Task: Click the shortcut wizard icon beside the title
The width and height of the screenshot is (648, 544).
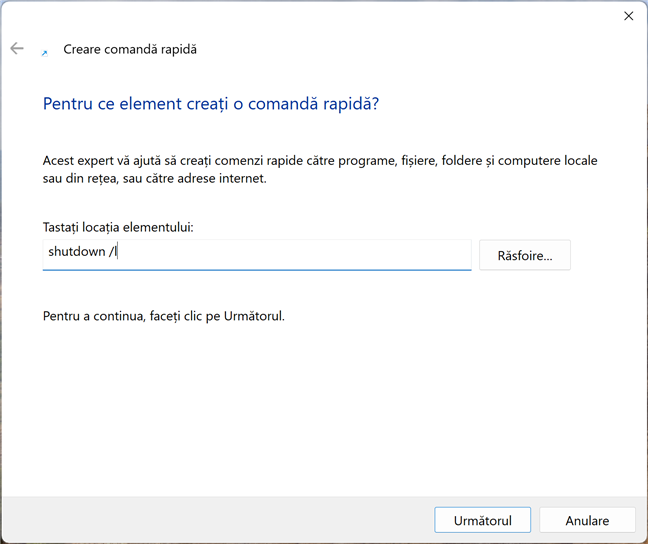Action: coord(44,52)
